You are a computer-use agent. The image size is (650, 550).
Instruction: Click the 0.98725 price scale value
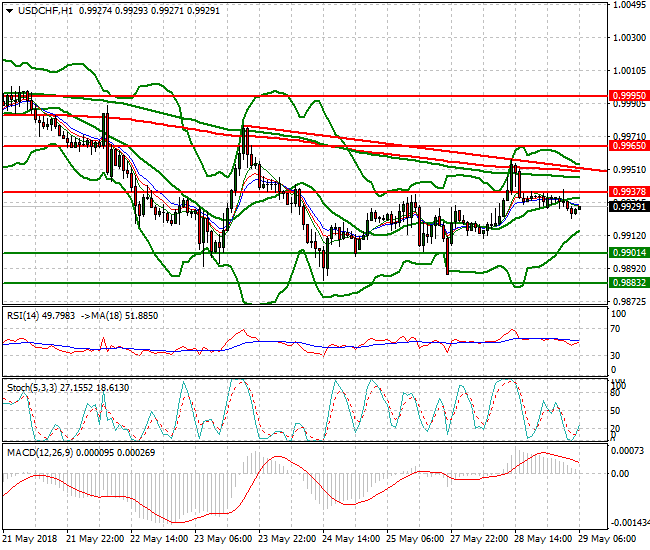click(629, 302)
